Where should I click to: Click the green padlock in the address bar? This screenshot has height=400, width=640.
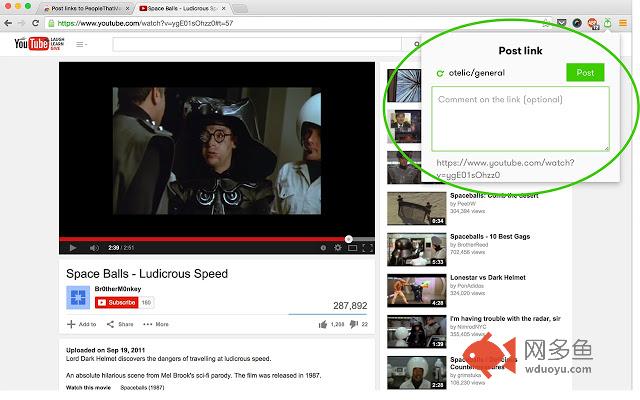[51, 23]
